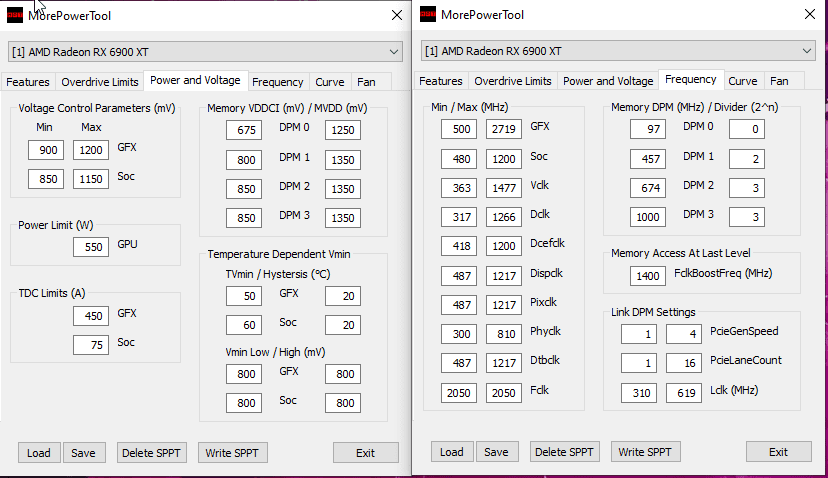The width and height of the screenshot is (828, 478).
Task: Click Save button in right window
Action: (x=496, y=452)
